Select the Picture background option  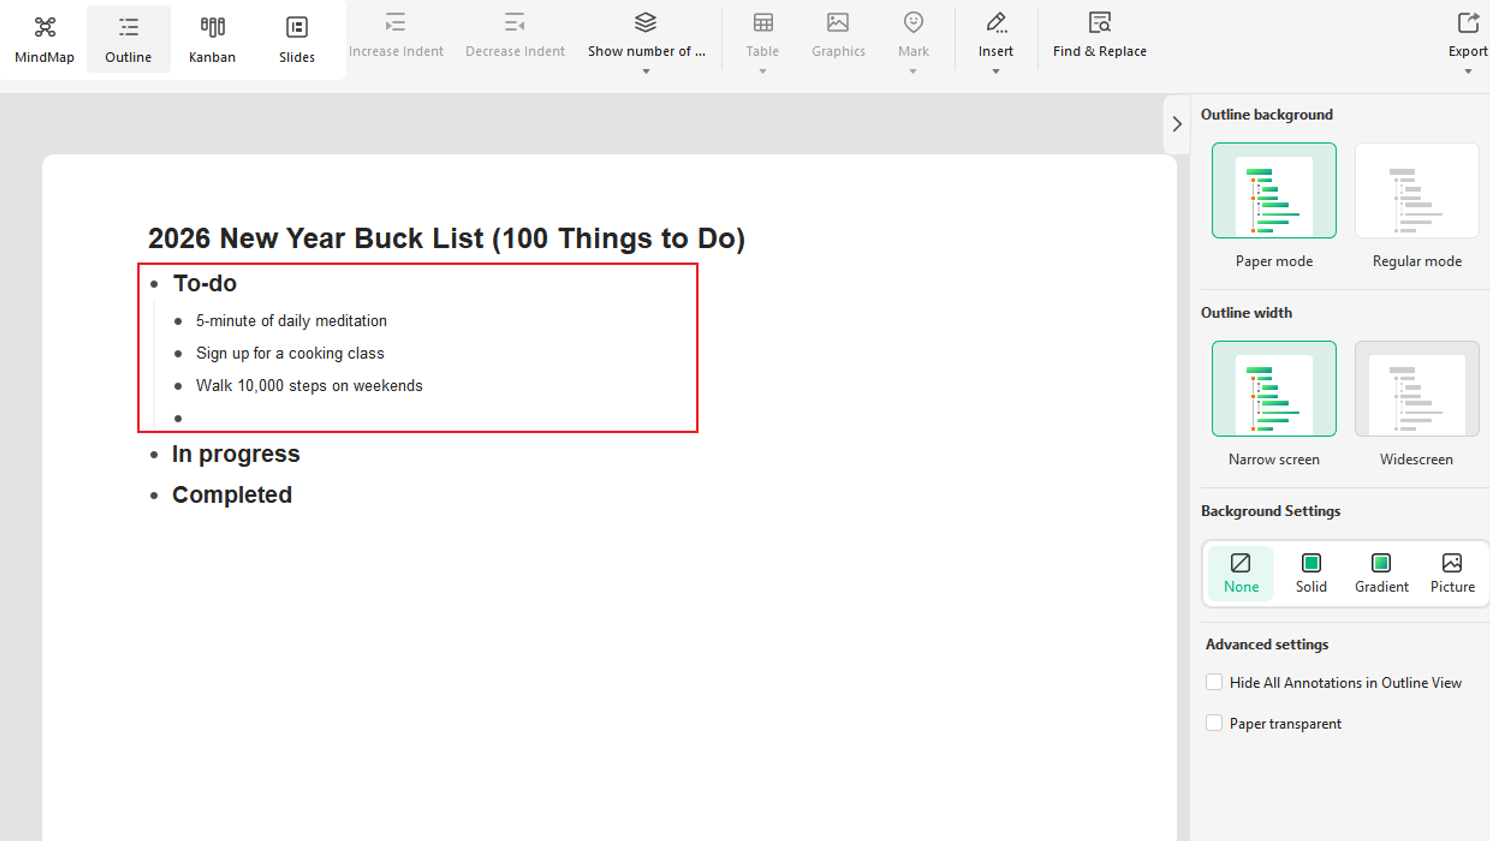[1452, 573]
